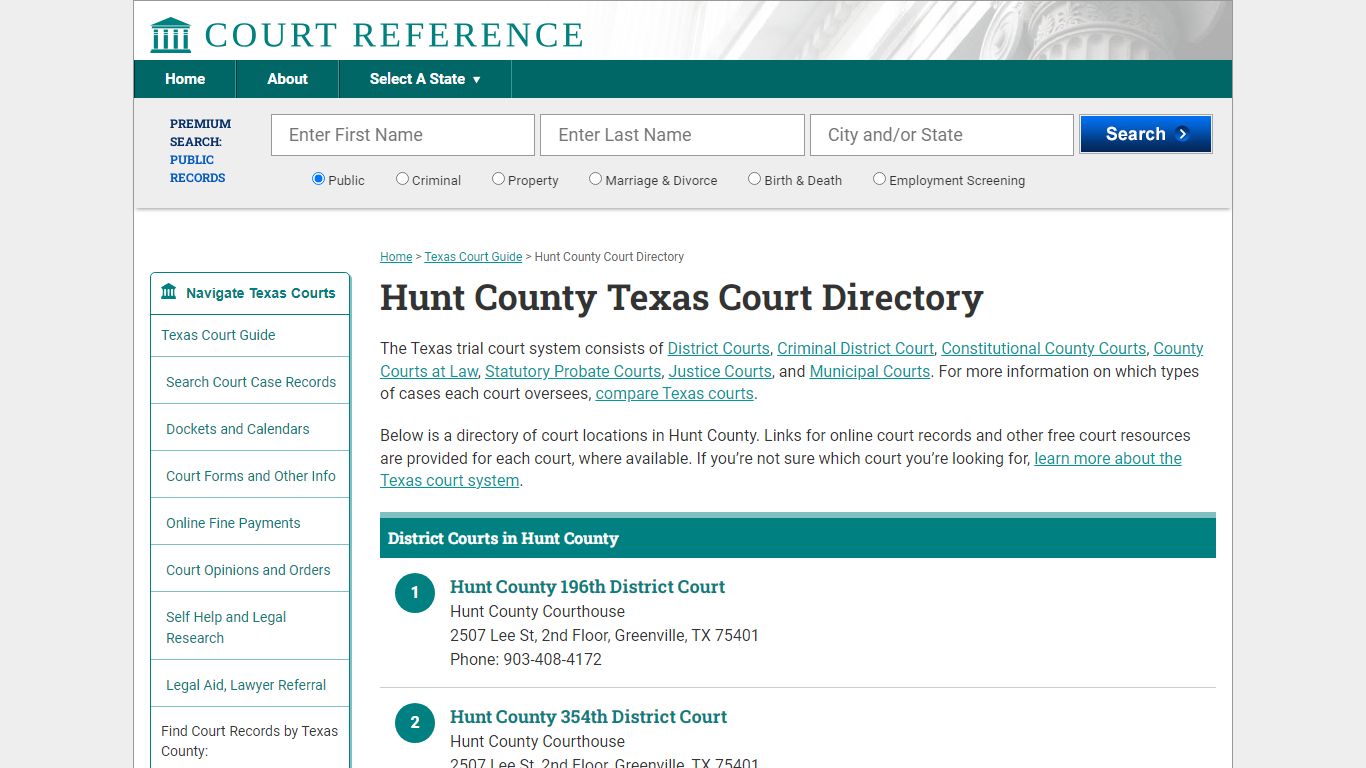Click the arrow icon inside Search button

[x=1183, y=134]
